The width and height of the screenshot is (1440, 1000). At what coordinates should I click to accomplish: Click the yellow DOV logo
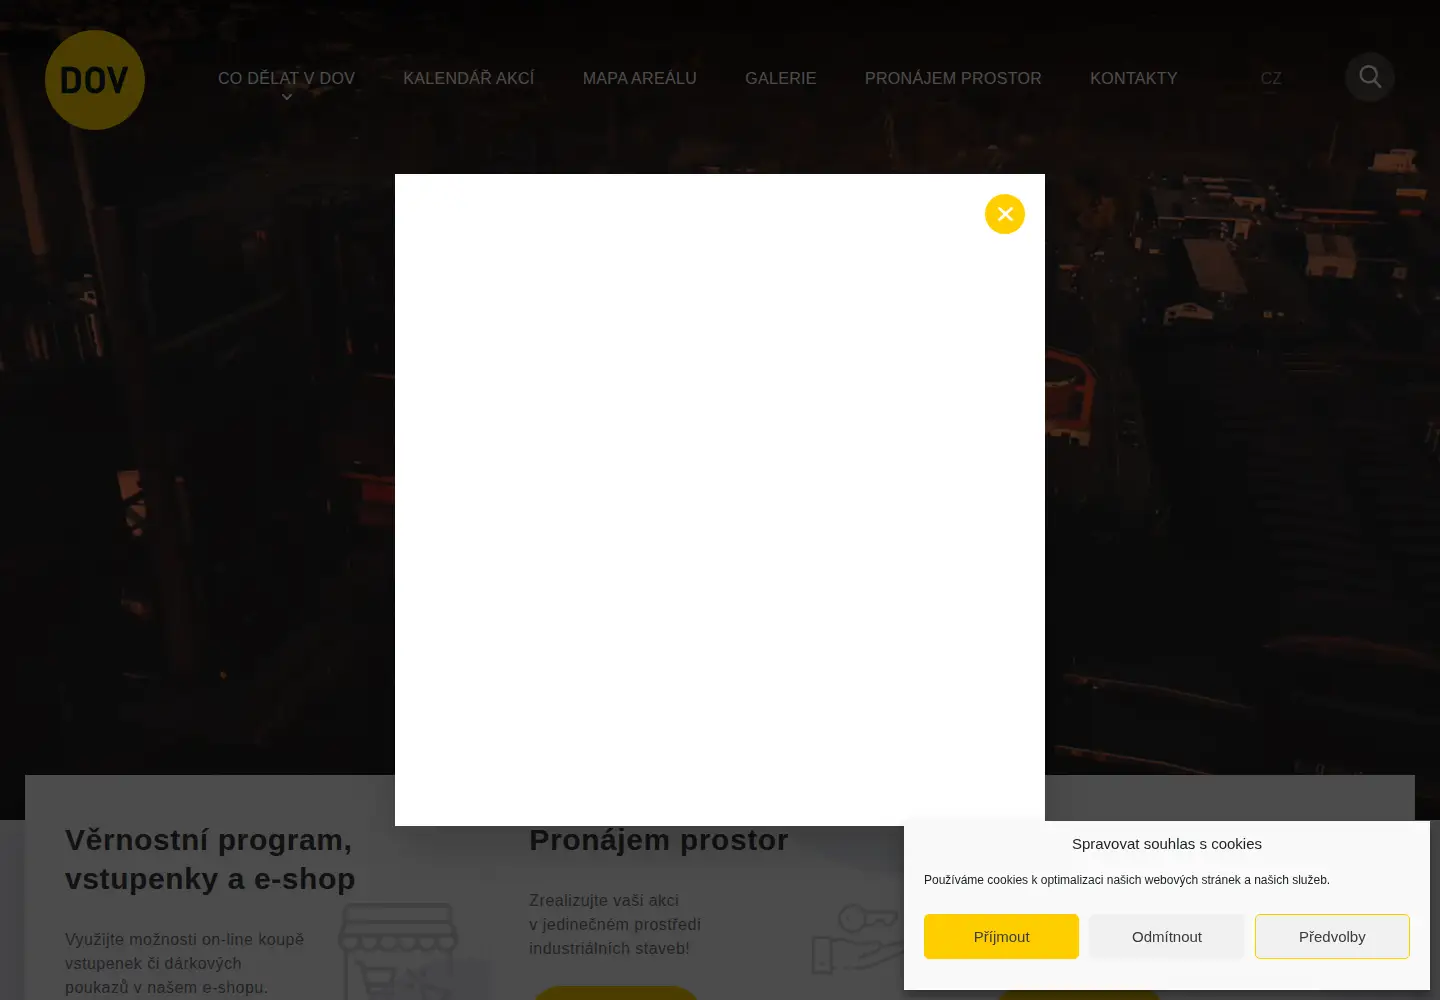95,80
